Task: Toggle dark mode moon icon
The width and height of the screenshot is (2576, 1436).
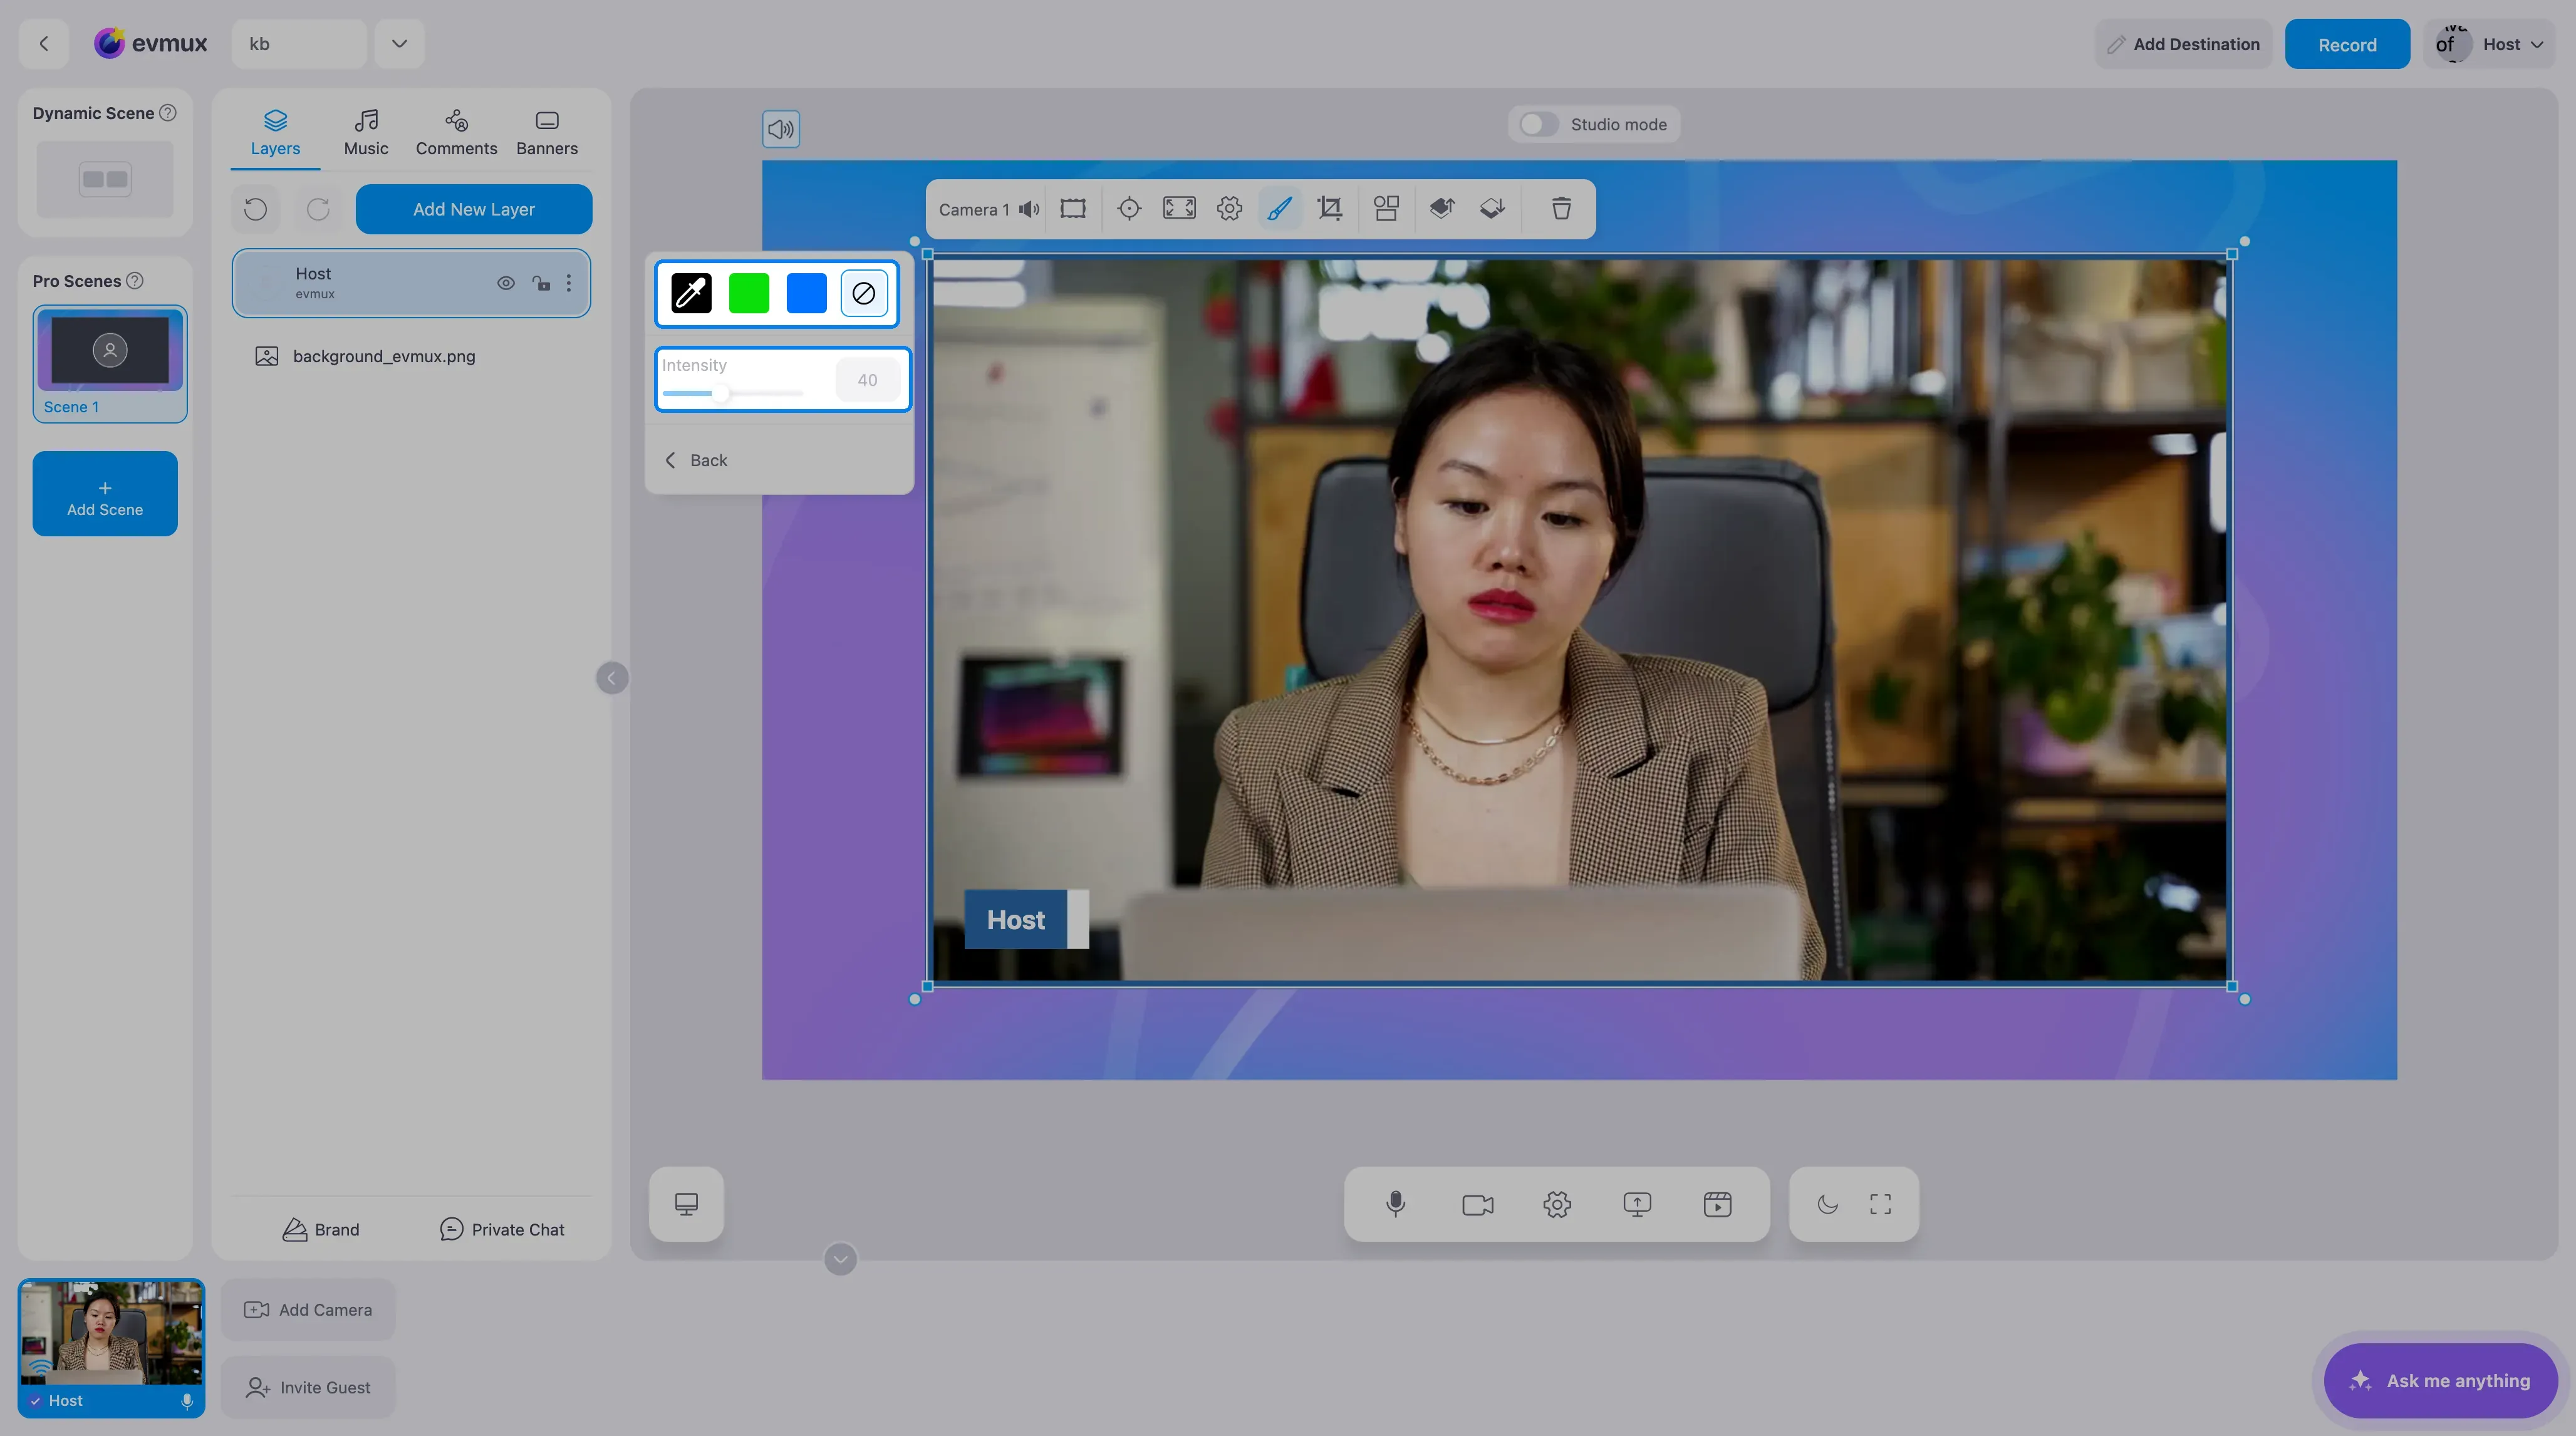Action: (1827, 1204)
